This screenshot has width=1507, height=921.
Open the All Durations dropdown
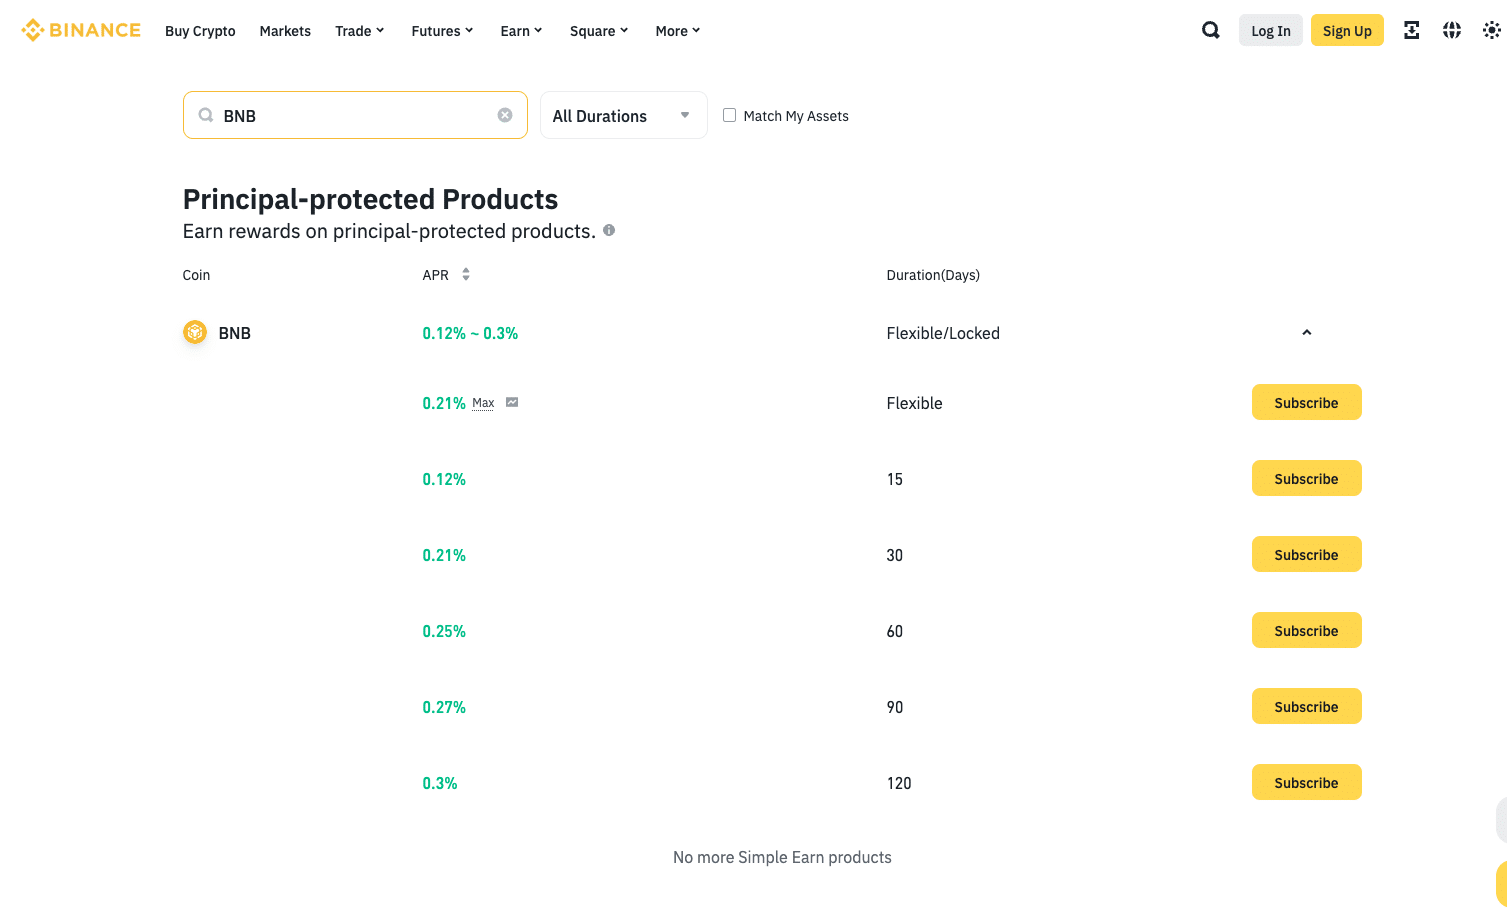pyautogui.click(x=623, y=115)
